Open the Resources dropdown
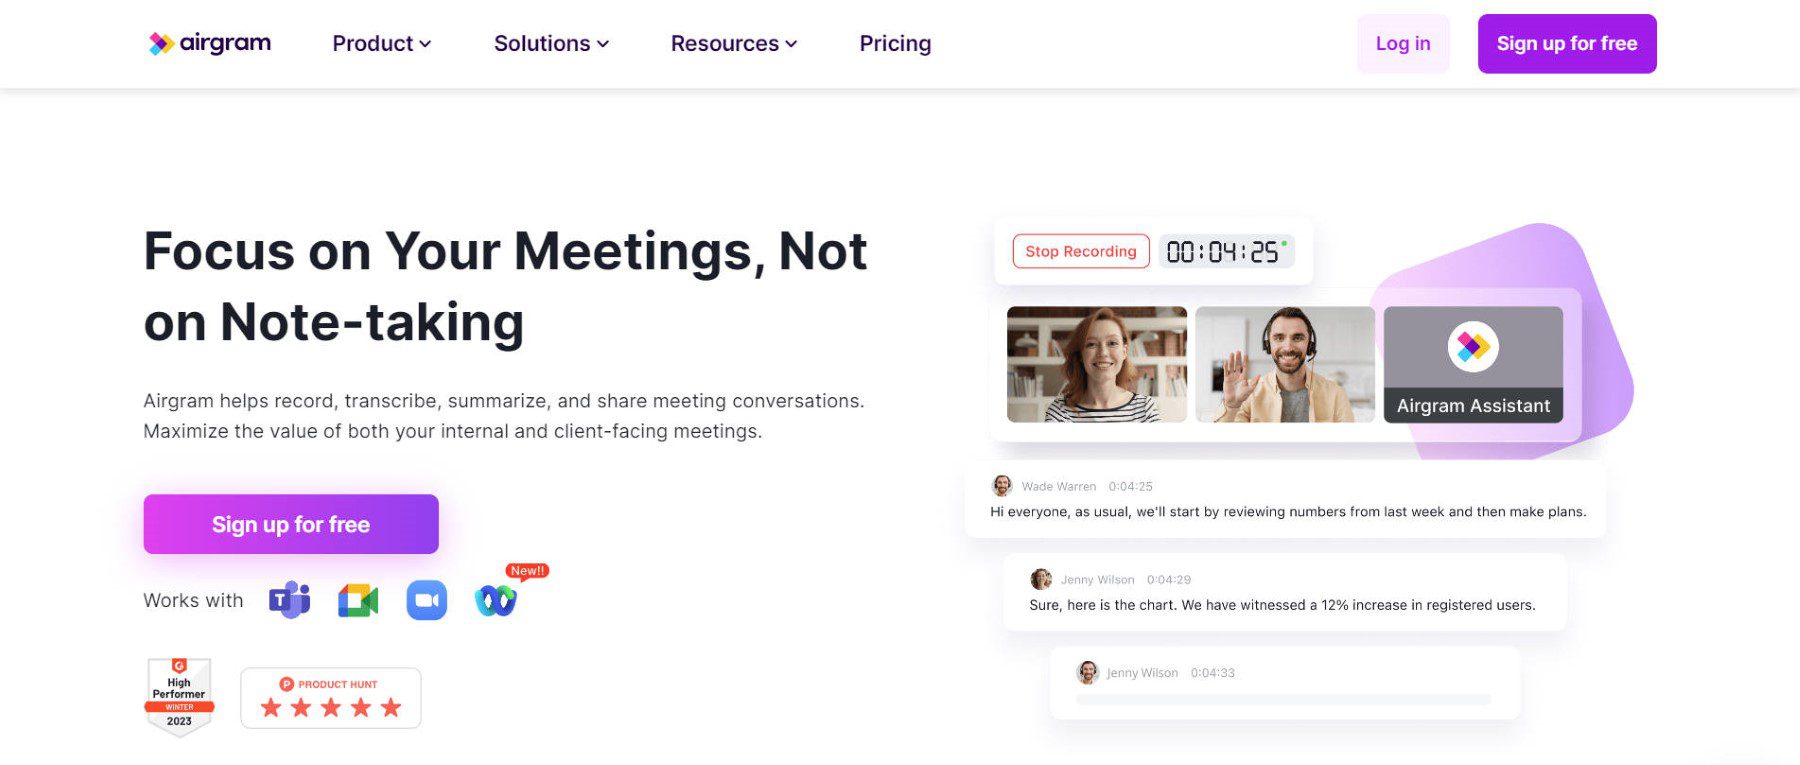The height and width of the screenshot is (765, 1800). pyautogui.click(x=733, y=43)
